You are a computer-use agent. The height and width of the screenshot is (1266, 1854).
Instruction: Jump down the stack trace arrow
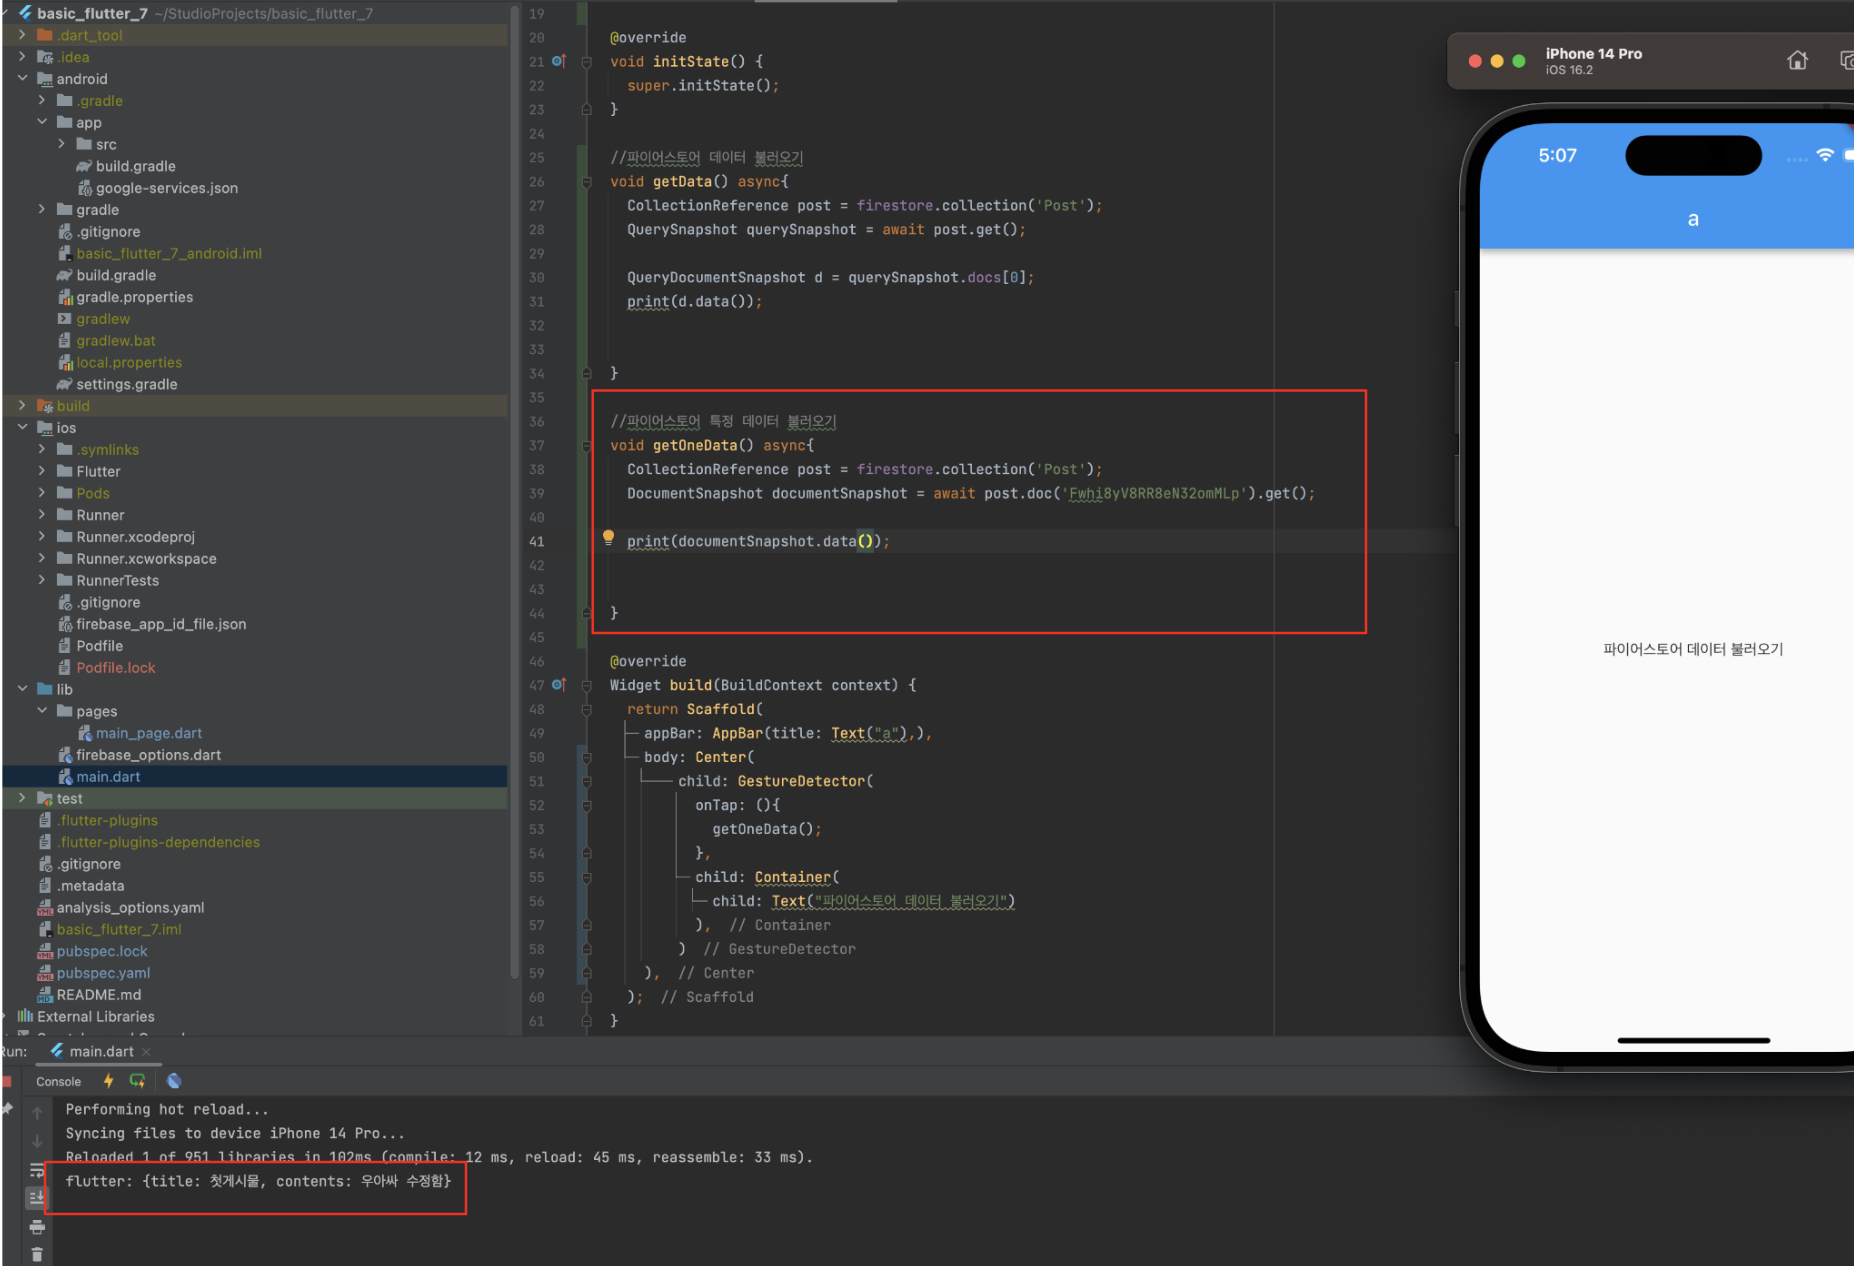click(37, 1141)
